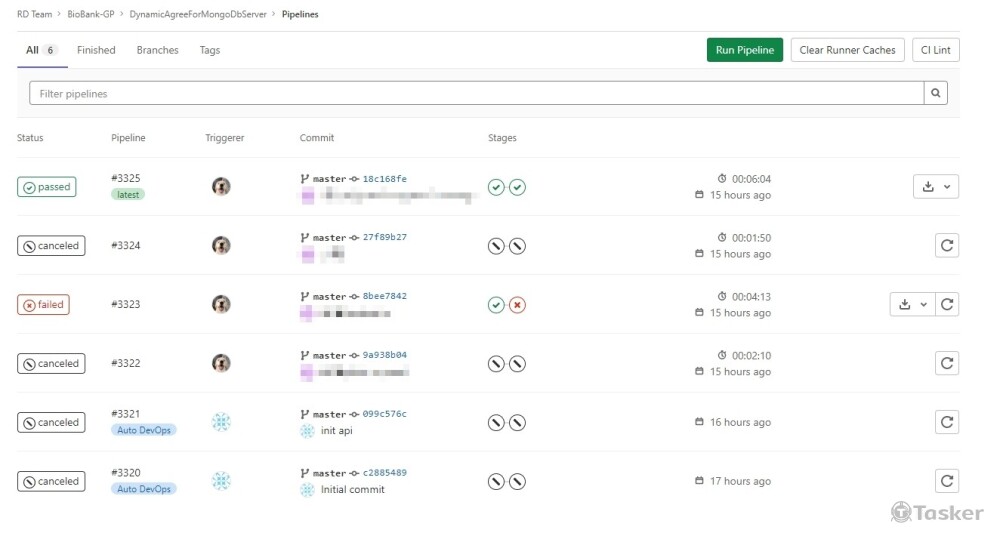Retry pipeline #3321
Screen dimensions: 1000x533
(x=946, y=422)
